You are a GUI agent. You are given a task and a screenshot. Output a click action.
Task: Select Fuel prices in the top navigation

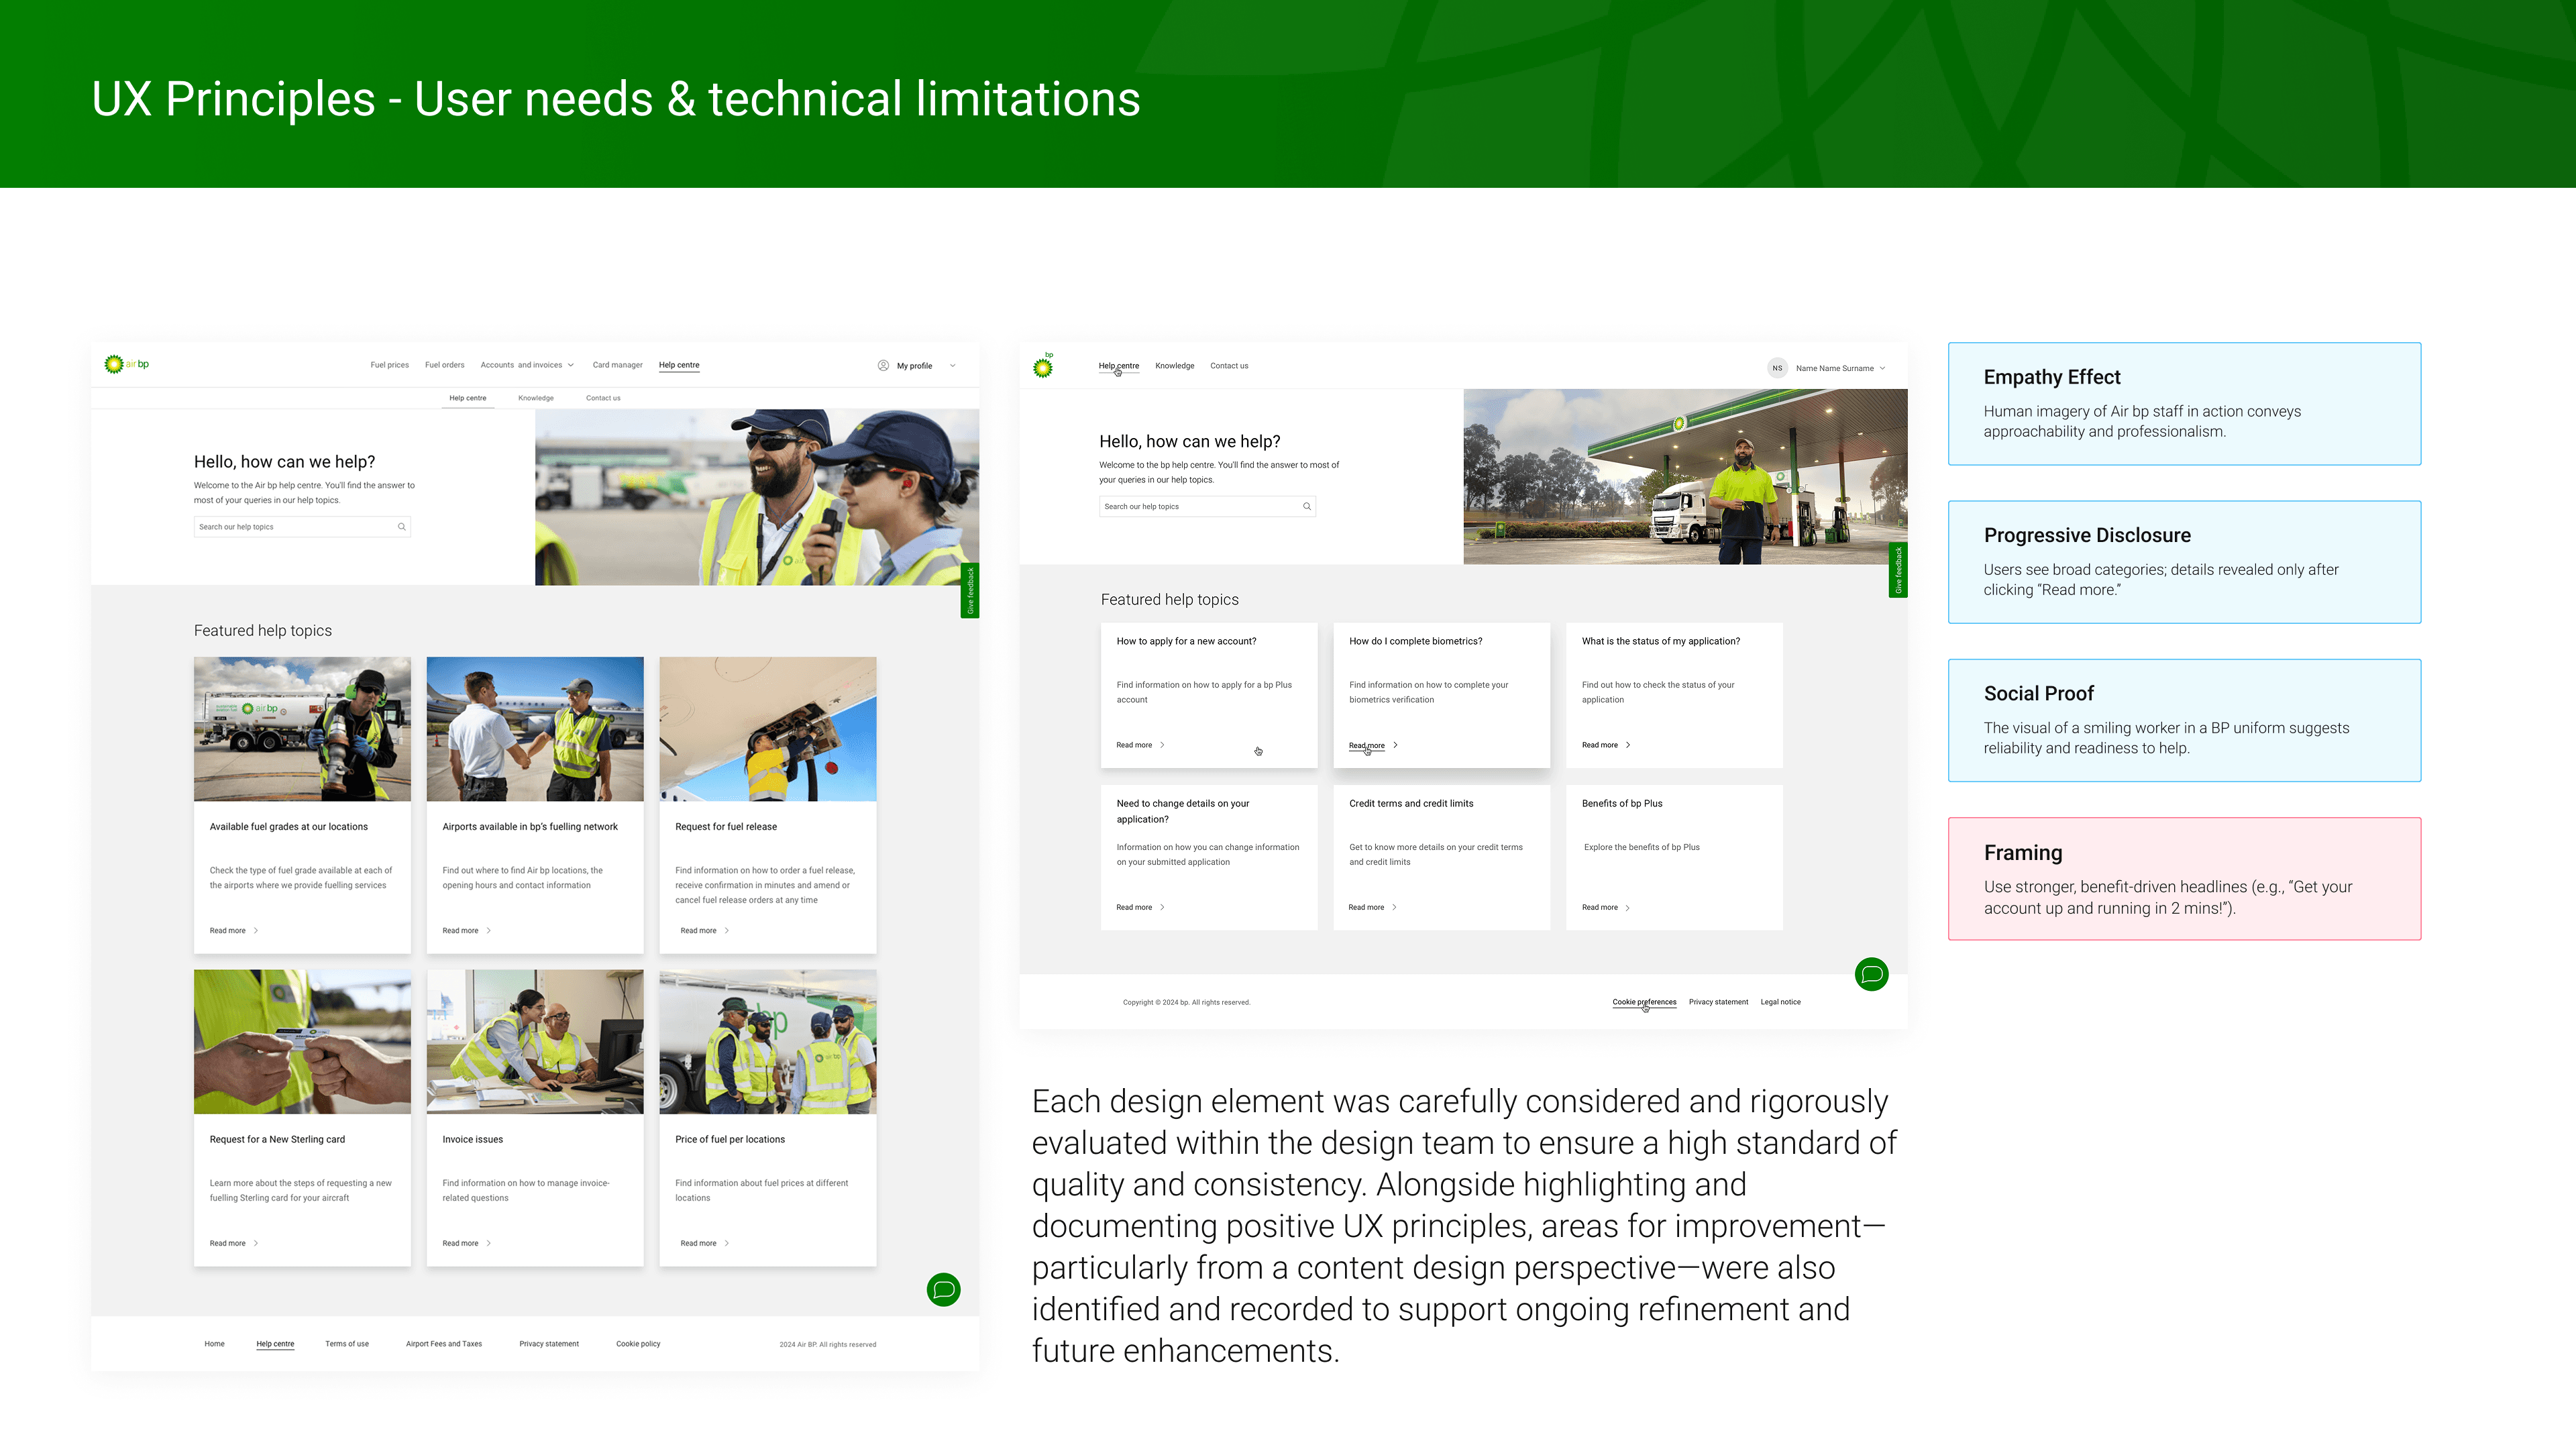pyautogui.click(x=389, y=365)
